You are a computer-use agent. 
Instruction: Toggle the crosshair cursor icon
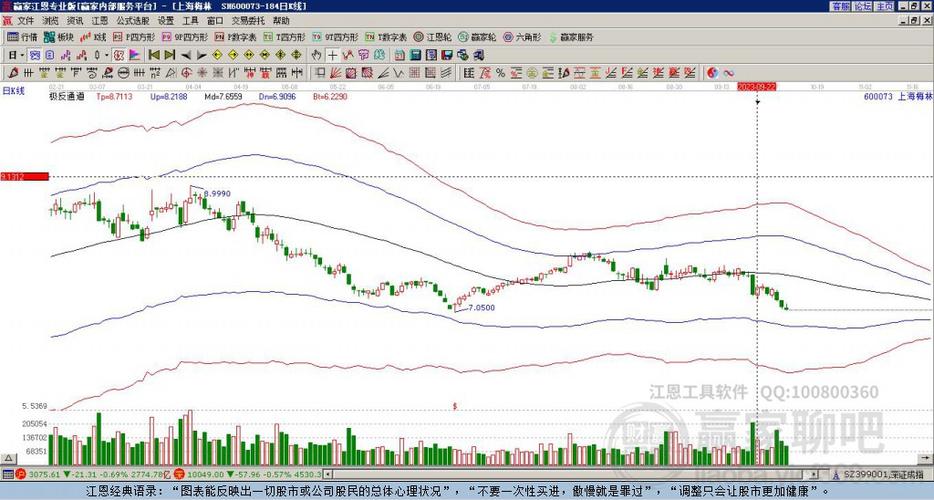(332, 55)
